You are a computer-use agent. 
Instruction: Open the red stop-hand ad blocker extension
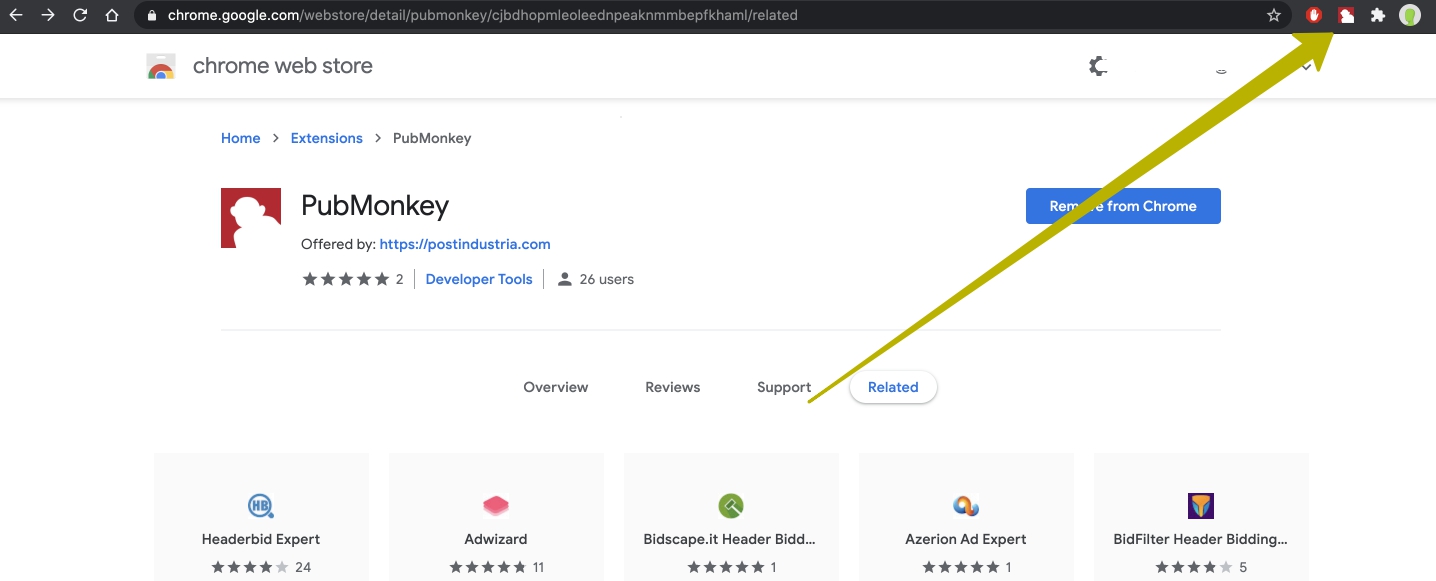point(1314,15)
